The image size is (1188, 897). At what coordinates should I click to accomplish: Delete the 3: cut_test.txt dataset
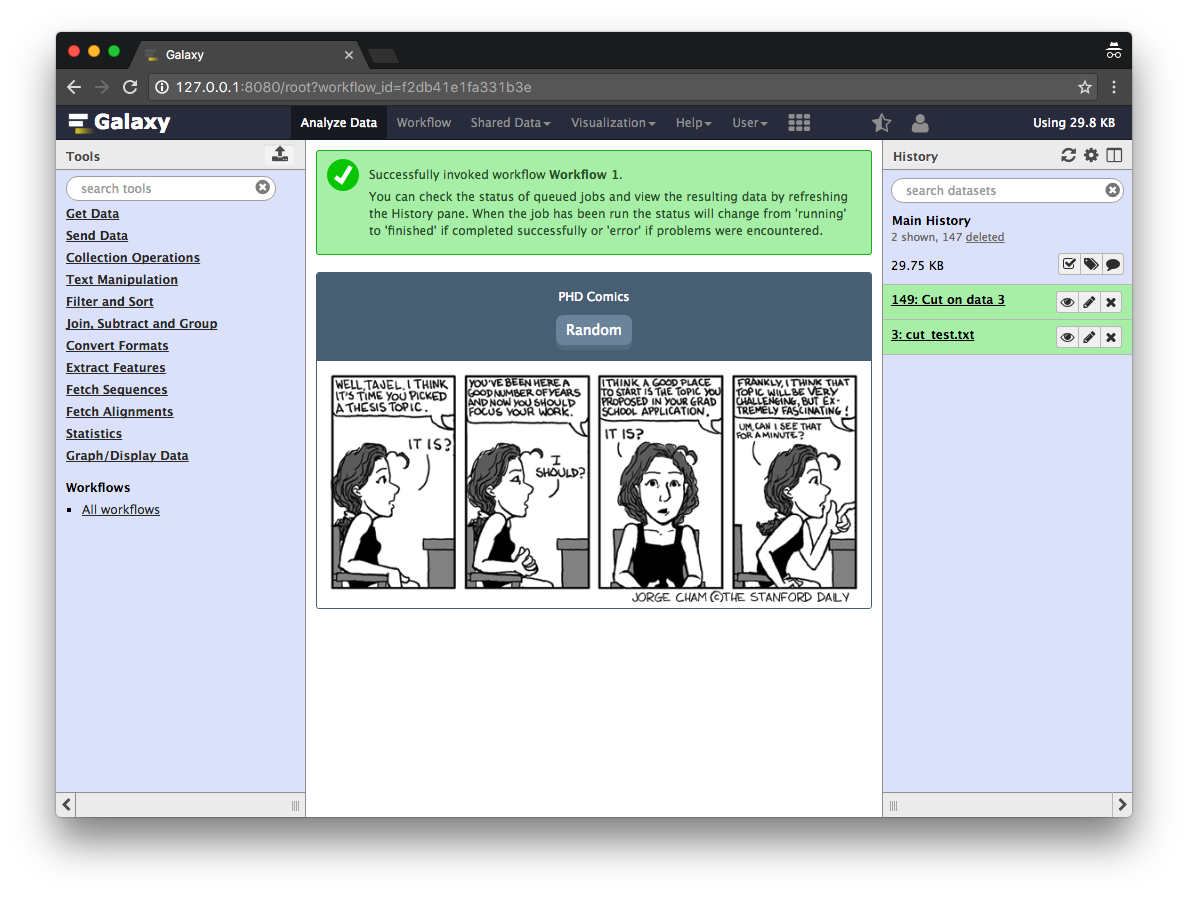(x=1111, y=337)
